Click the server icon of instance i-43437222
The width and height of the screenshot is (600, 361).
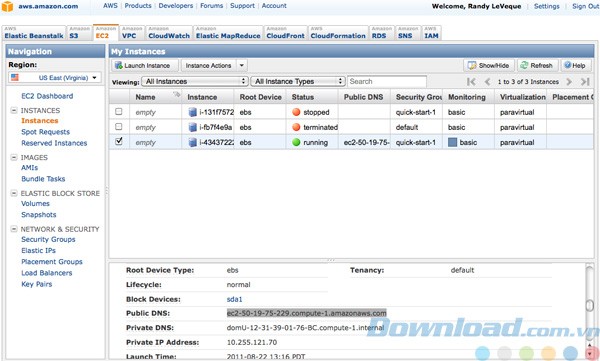point(192,142)
